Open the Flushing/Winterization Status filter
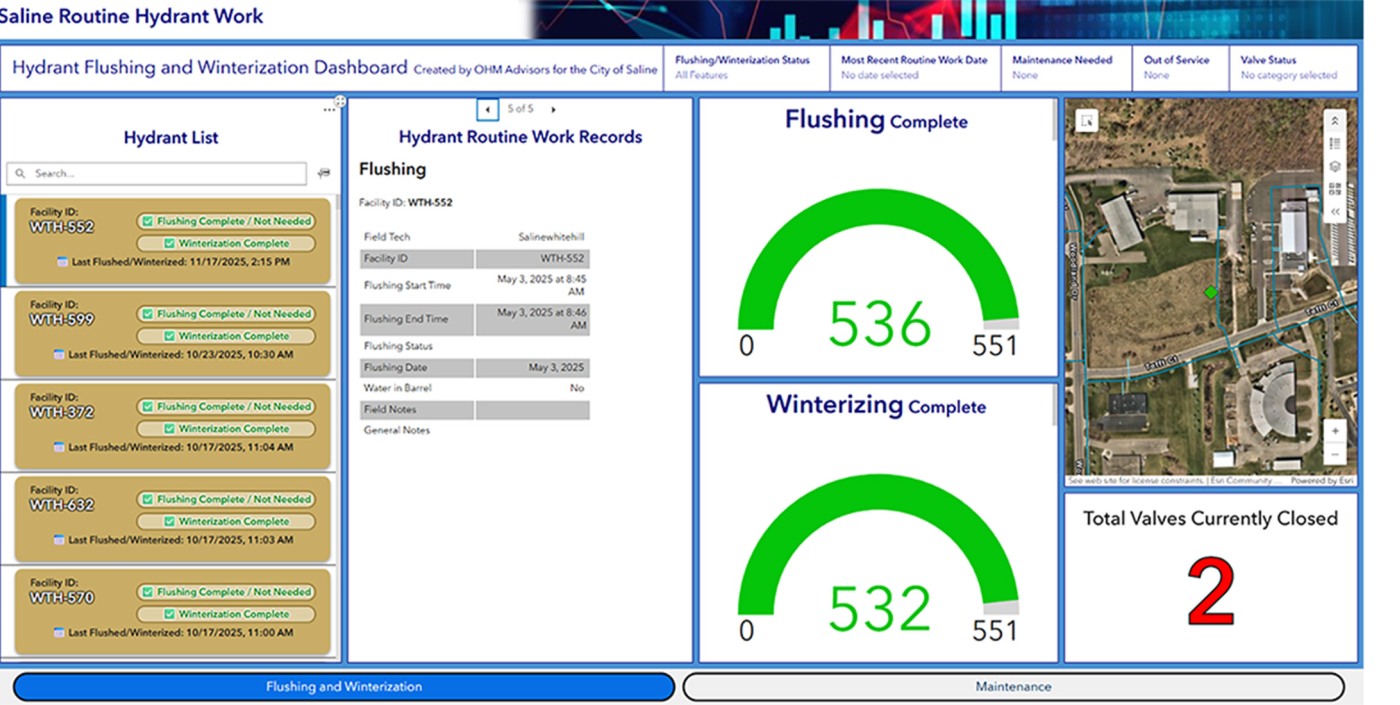Viewport: 1400px width, 705px height. tap(746, 68)
